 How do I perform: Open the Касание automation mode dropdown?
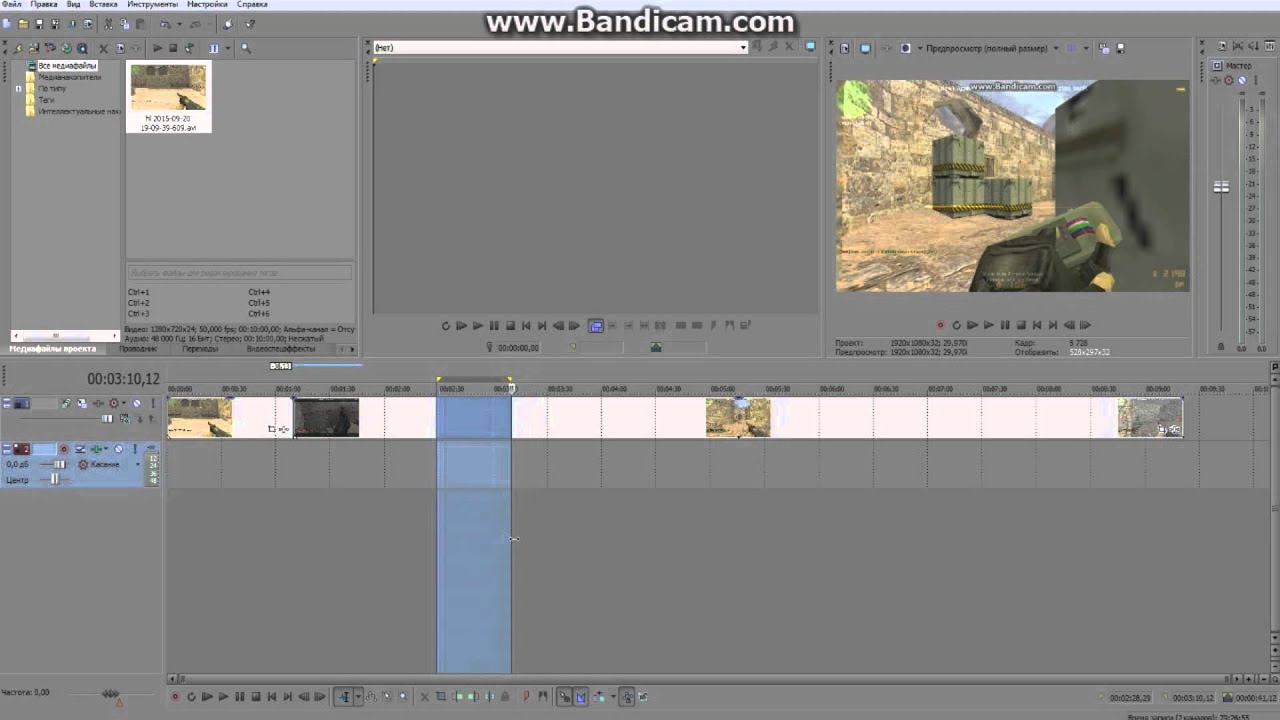(138, 464)
